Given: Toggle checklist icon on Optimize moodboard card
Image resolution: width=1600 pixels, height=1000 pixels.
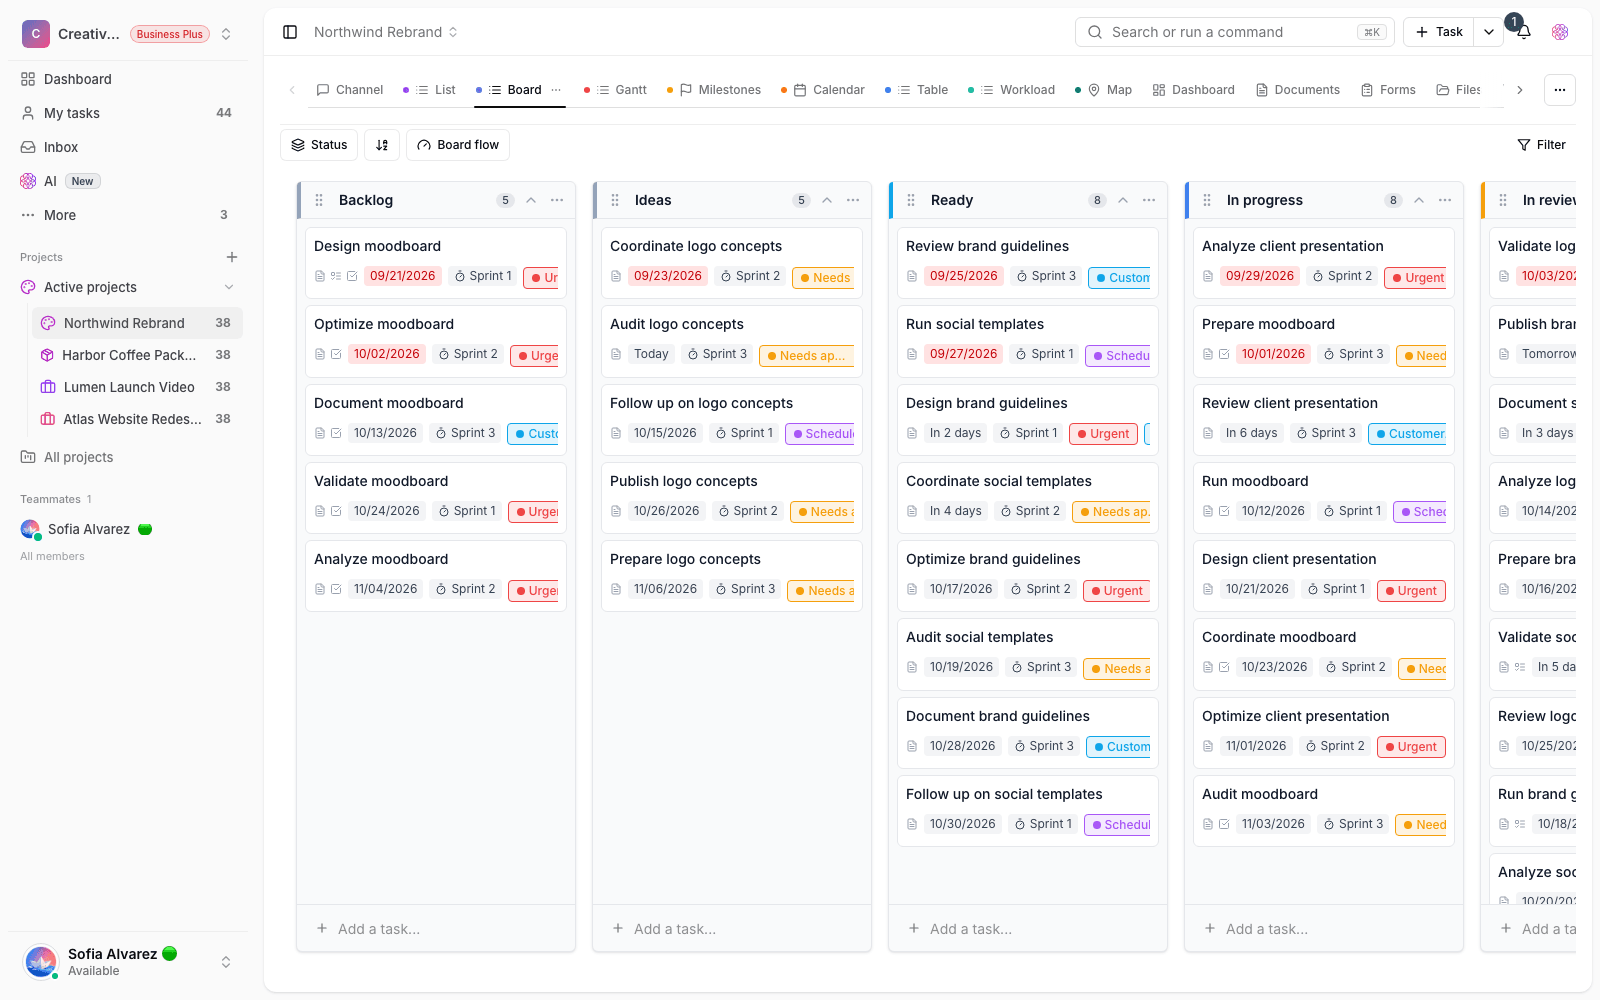Looking at the screenshot, I should [336, 354].
